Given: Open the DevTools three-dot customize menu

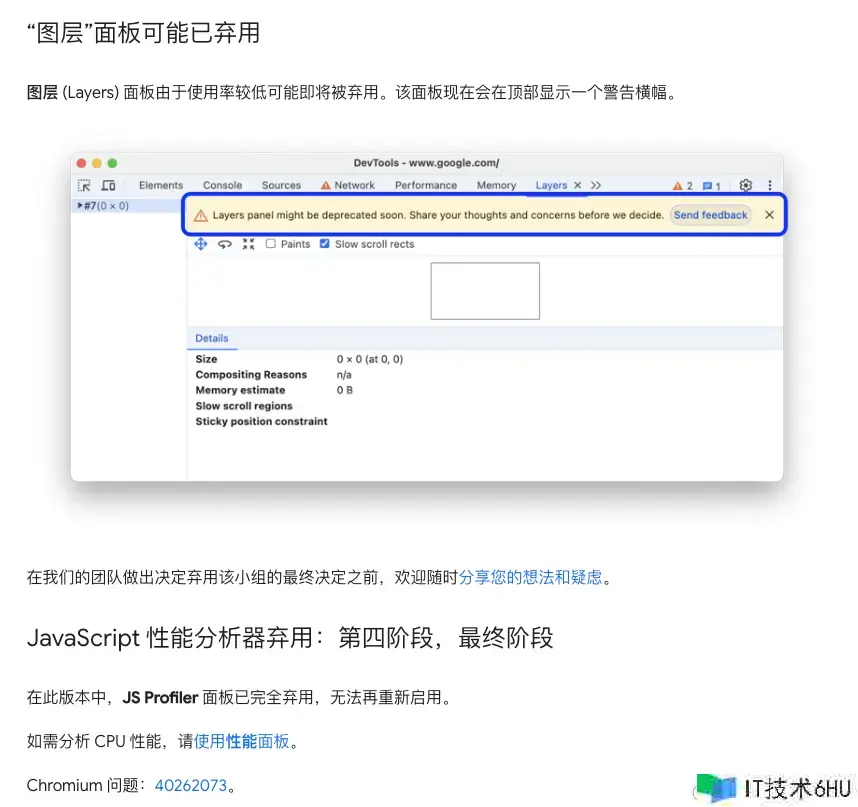Looking at the screenshot, I should (769, 185).
